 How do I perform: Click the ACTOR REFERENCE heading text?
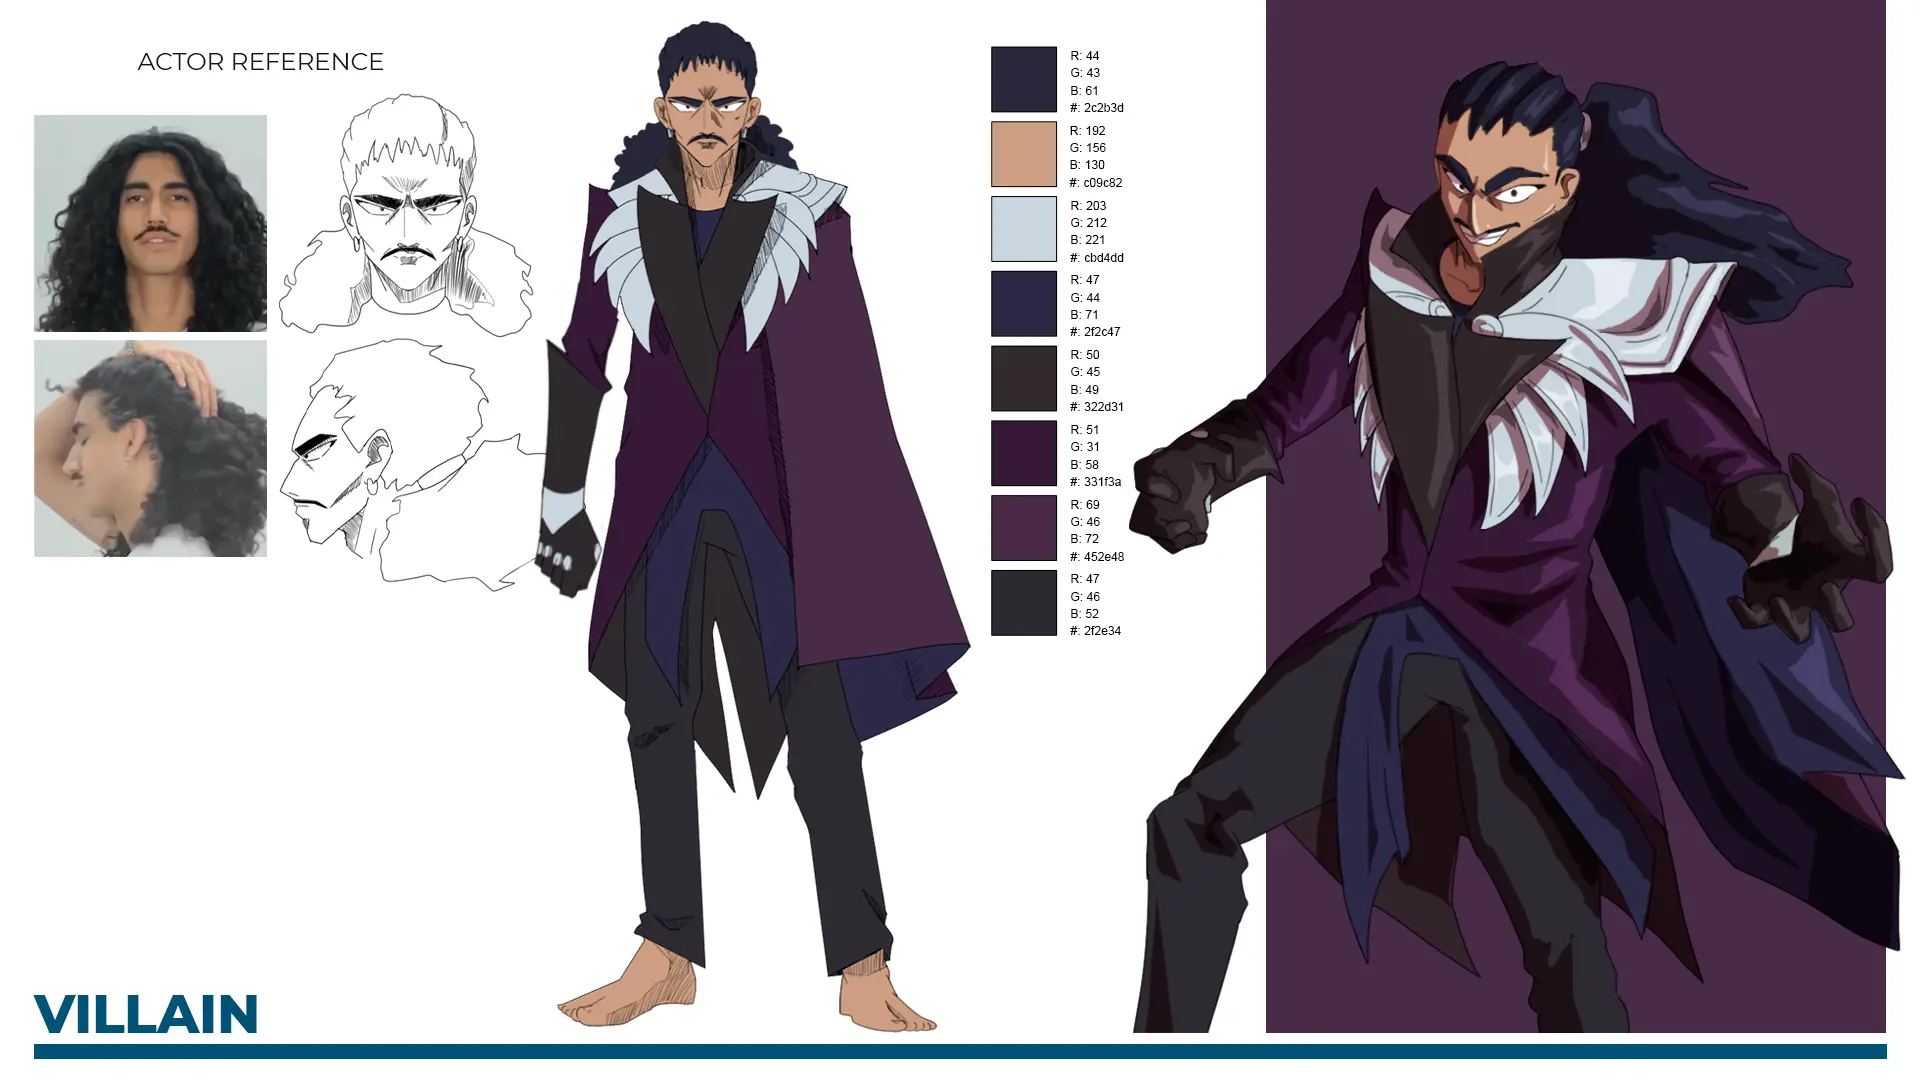coord(260,62)
